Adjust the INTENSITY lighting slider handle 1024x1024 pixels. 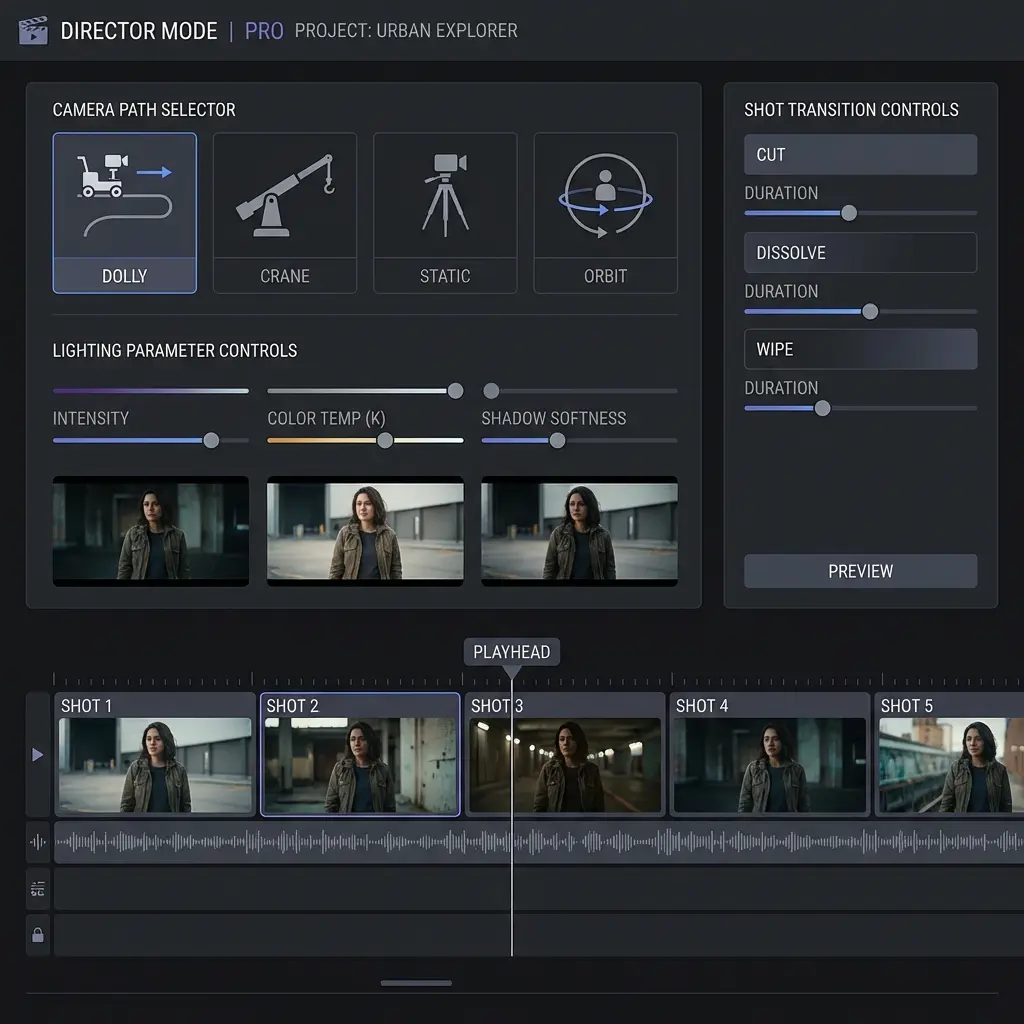(x=210, y=439)
